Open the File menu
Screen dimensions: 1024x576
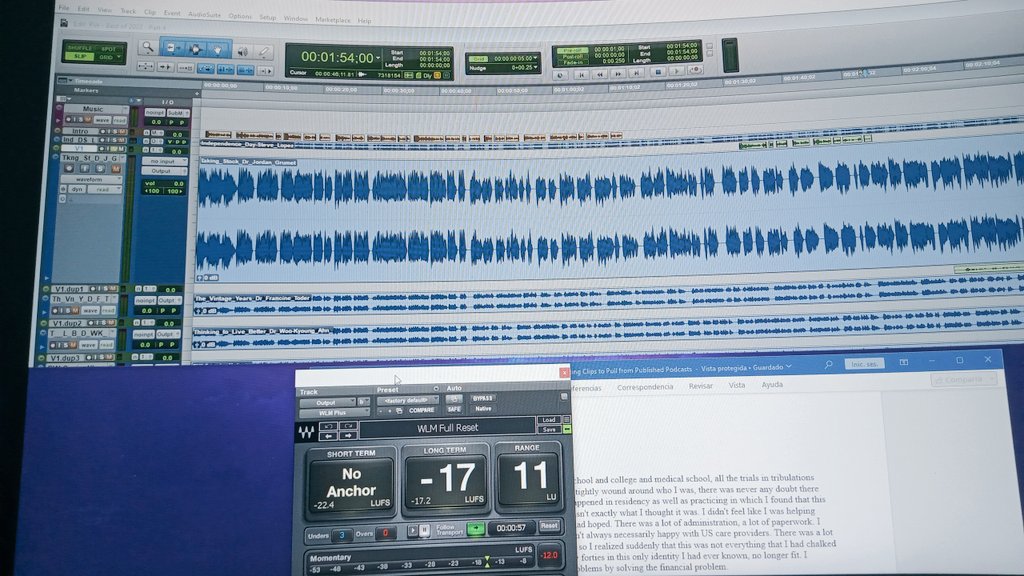pos(64,8)
